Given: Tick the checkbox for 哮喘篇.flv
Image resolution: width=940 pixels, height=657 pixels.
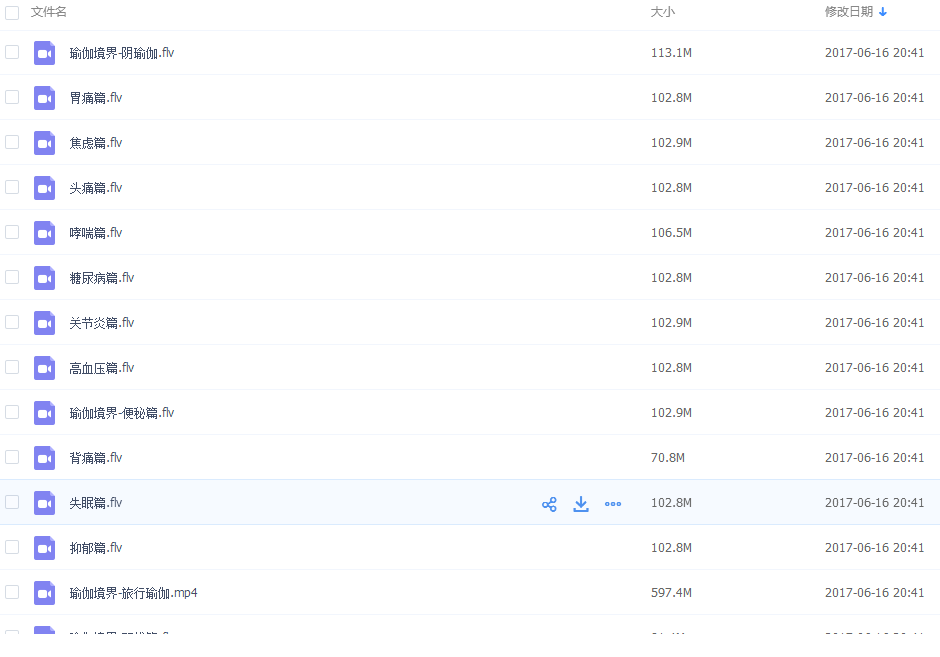Looking at the screenshot, I should pyautogui.click(x=12, y=232).
